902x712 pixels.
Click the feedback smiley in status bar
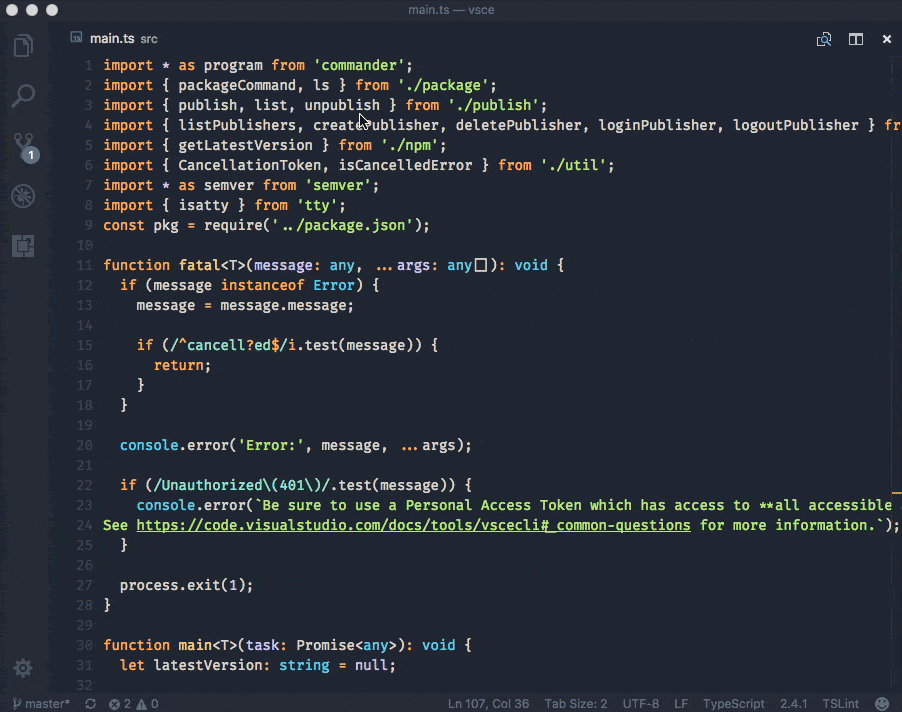coord(882,704)
